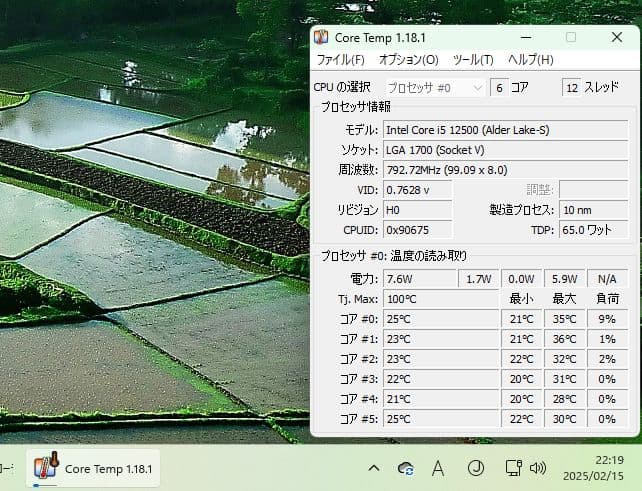The image size is (642, 491).
Task: Click the 製造プロセス value 10 nm
Action: (593, 210)
